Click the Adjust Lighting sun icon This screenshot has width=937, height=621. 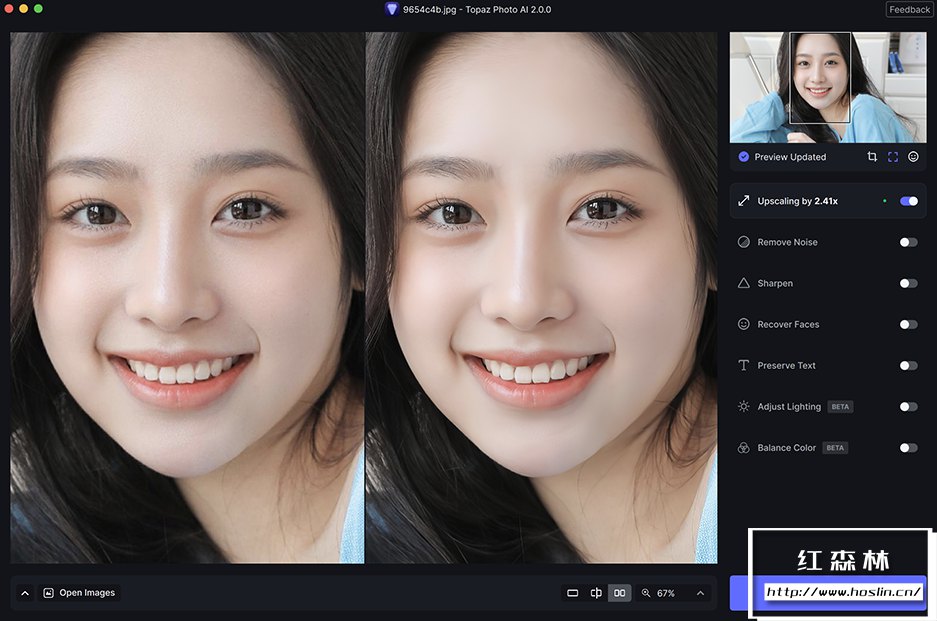click(x=743, y=406)
